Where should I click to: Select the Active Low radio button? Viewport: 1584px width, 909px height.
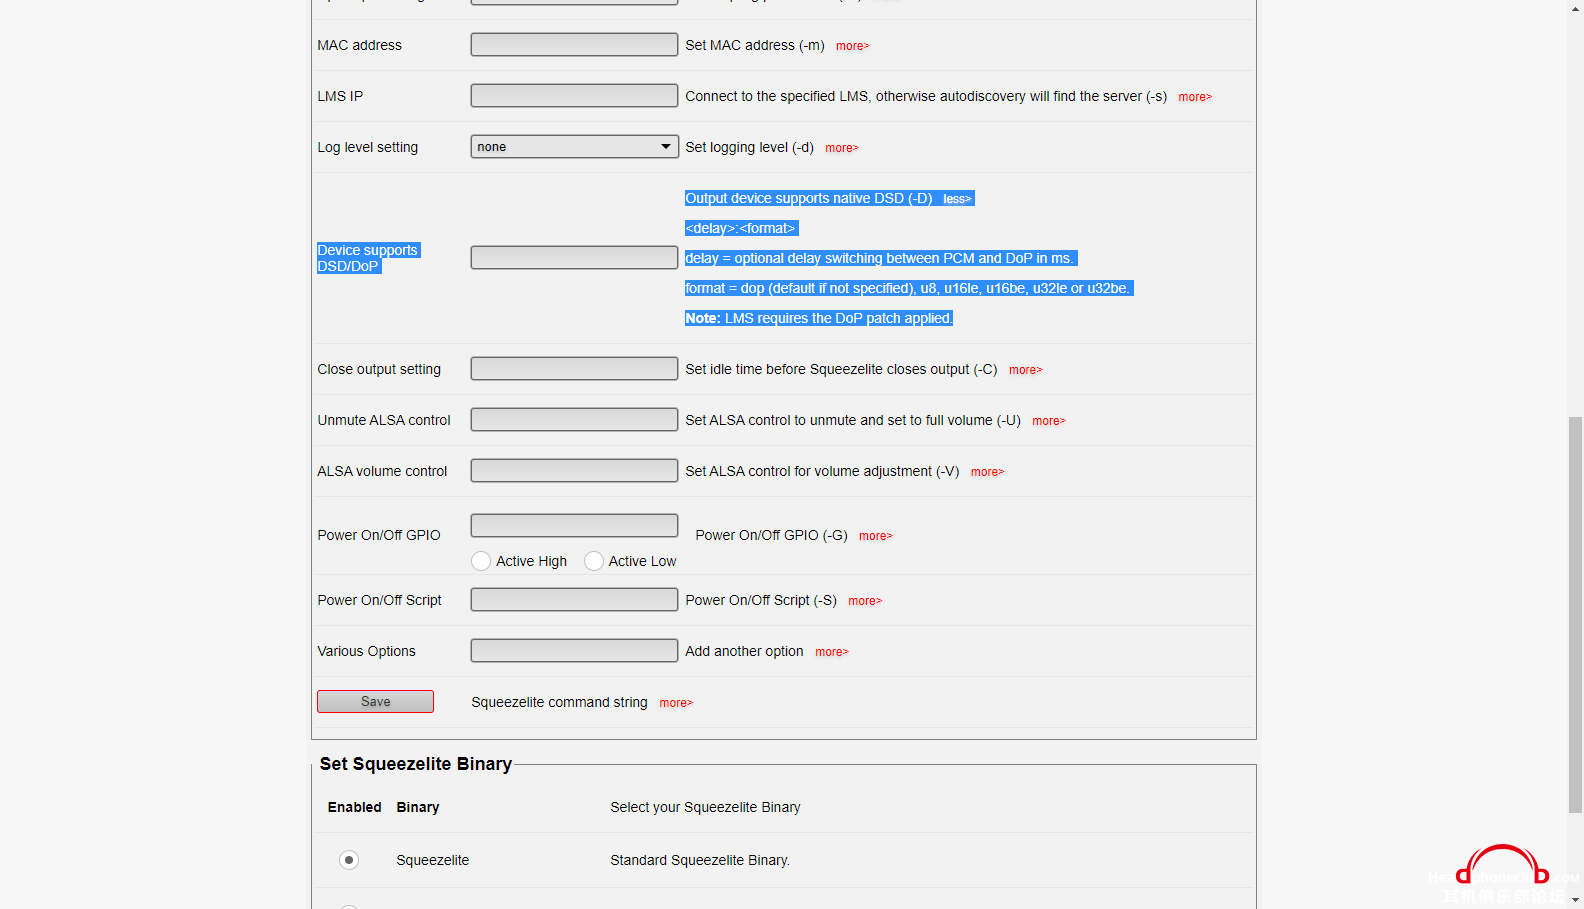click(594, 561)
